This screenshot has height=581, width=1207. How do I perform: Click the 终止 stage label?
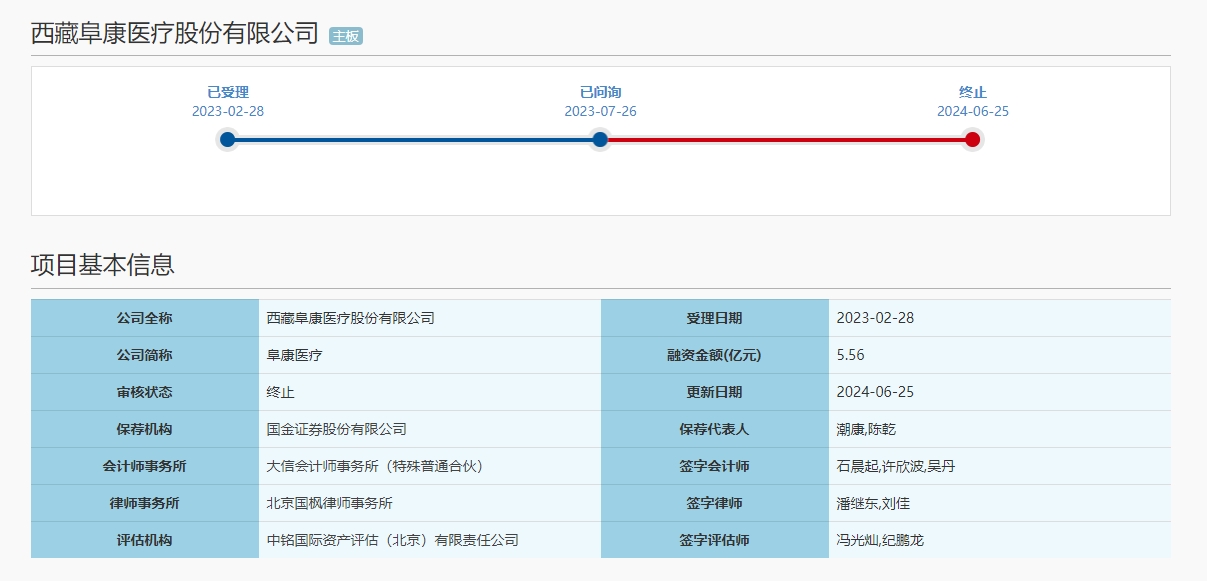click(973, 92)
